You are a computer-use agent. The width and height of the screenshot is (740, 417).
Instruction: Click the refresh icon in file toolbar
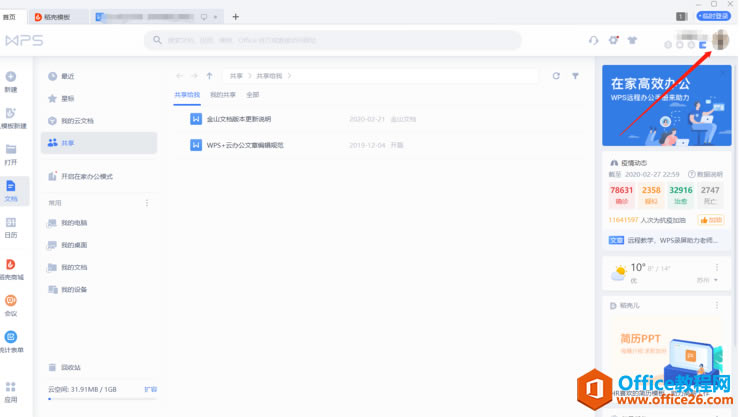pos(556,76)
